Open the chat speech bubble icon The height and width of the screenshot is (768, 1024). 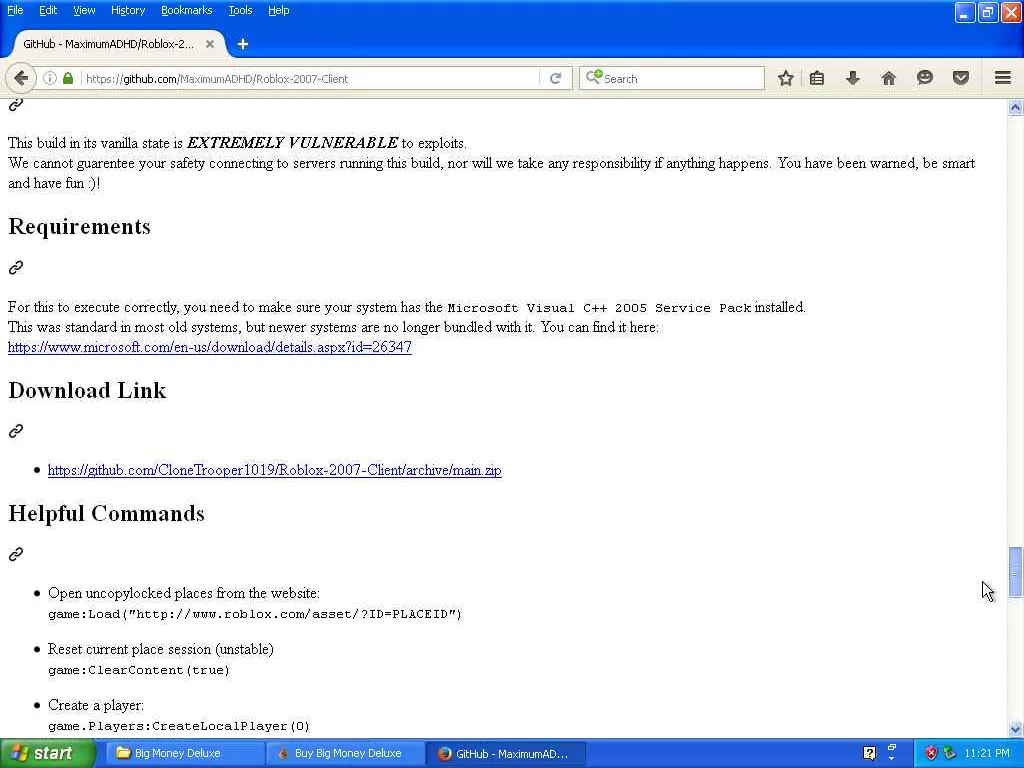point(925,78)
